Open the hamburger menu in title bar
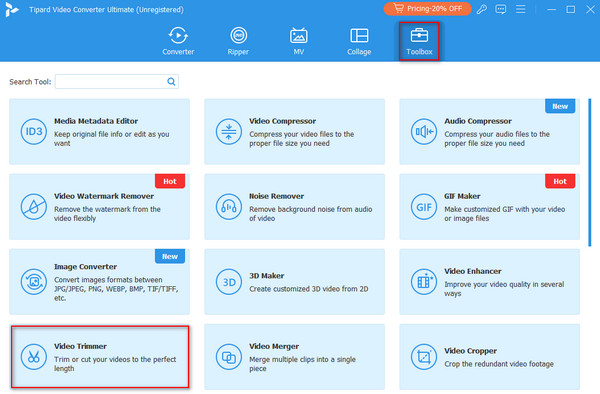600x394 pixels. 520,9
